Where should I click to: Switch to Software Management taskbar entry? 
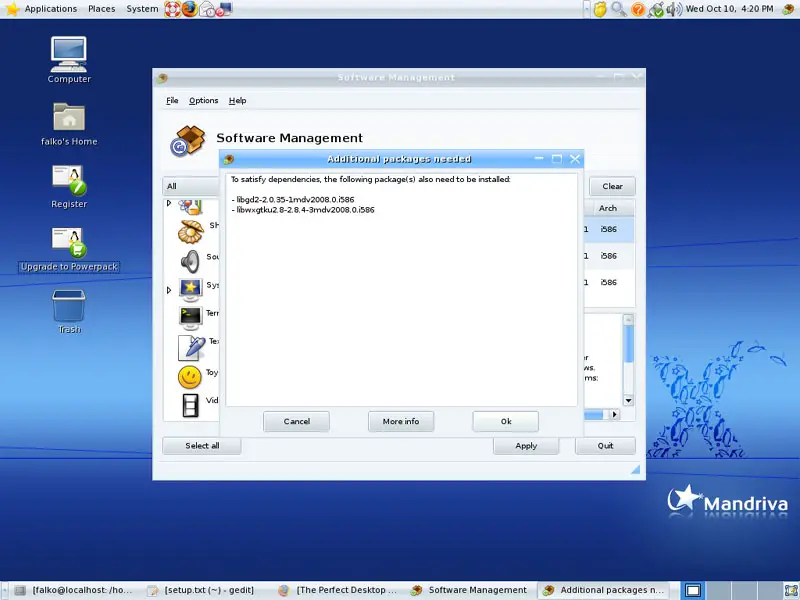[470, 590]
